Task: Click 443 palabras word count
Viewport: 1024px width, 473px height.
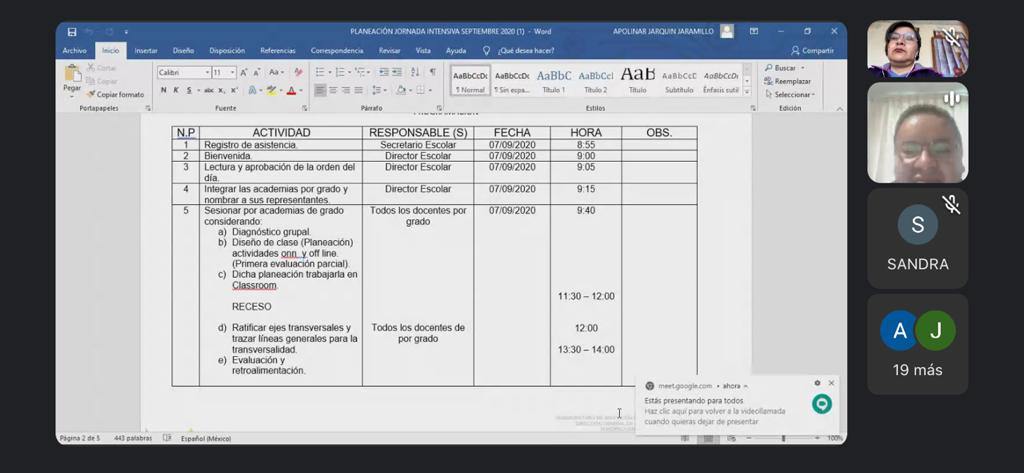Action: coord(133,438)
